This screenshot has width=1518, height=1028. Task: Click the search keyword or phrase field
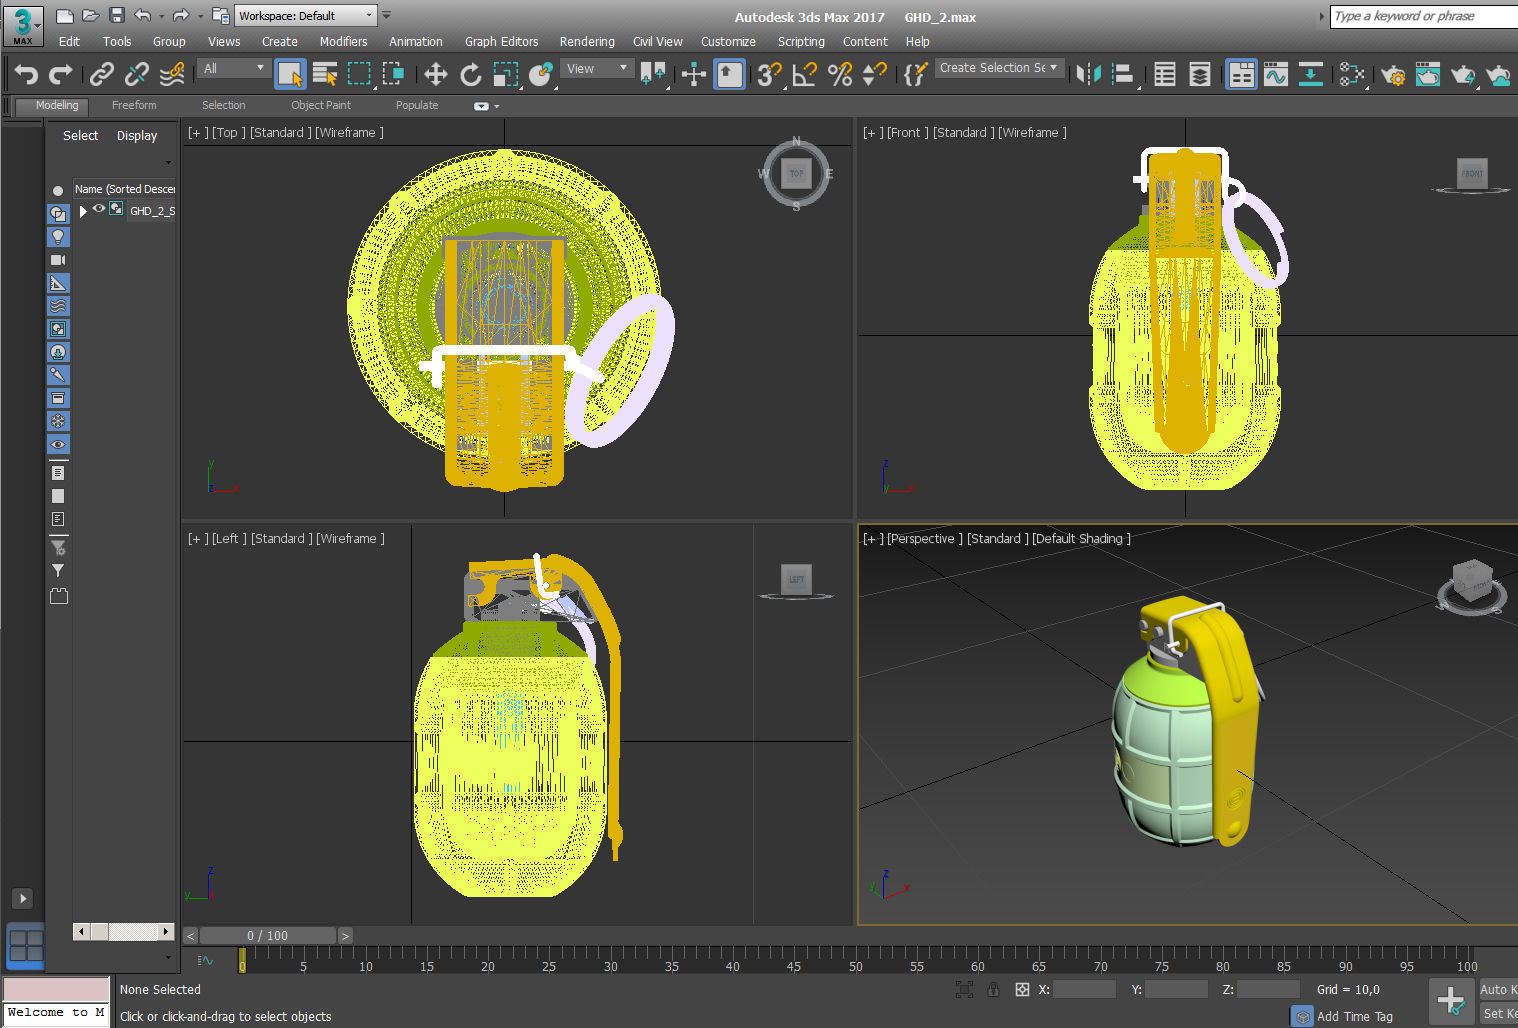(1424, 16)
